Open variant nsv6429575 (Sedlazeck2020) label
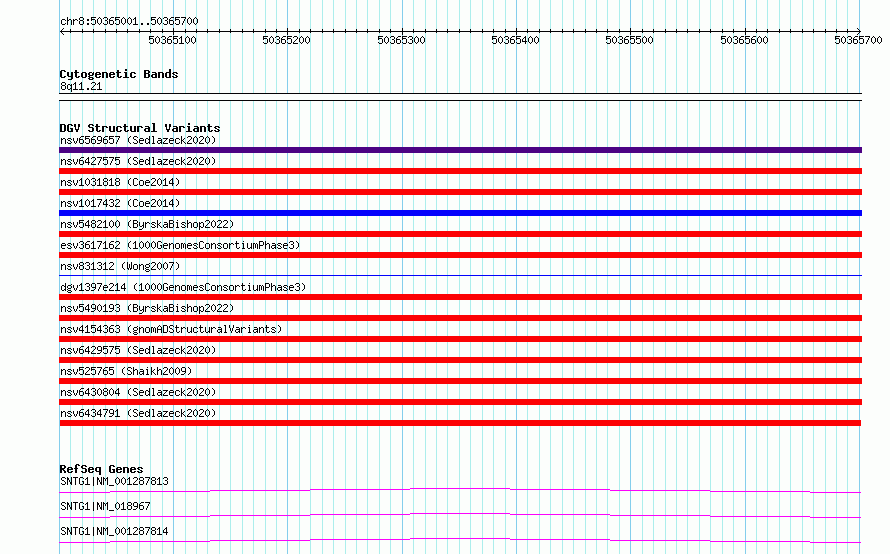The height and width of the screenshot is (554, 890). coord(138,350)
